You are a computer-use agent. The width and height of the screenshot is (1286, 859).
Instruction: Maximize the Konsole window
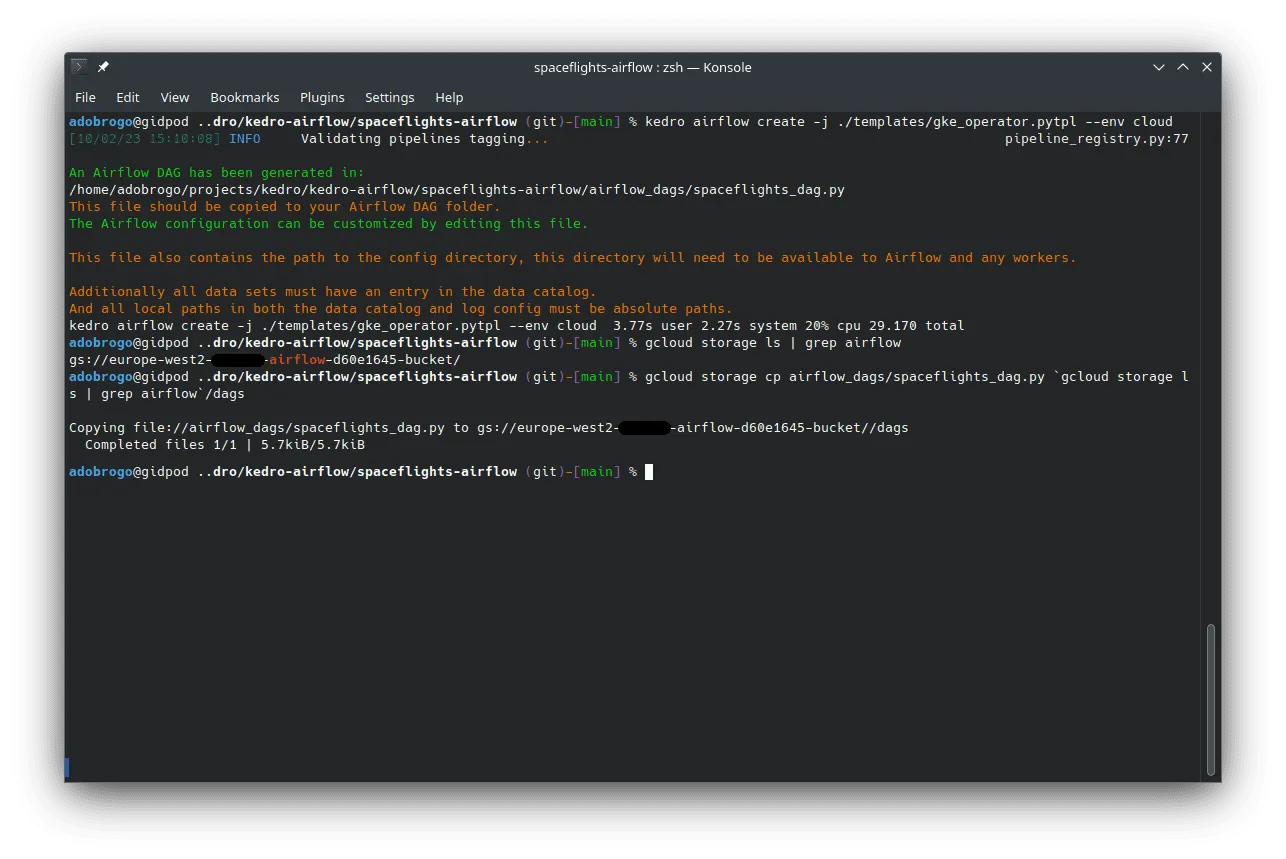1183,67
